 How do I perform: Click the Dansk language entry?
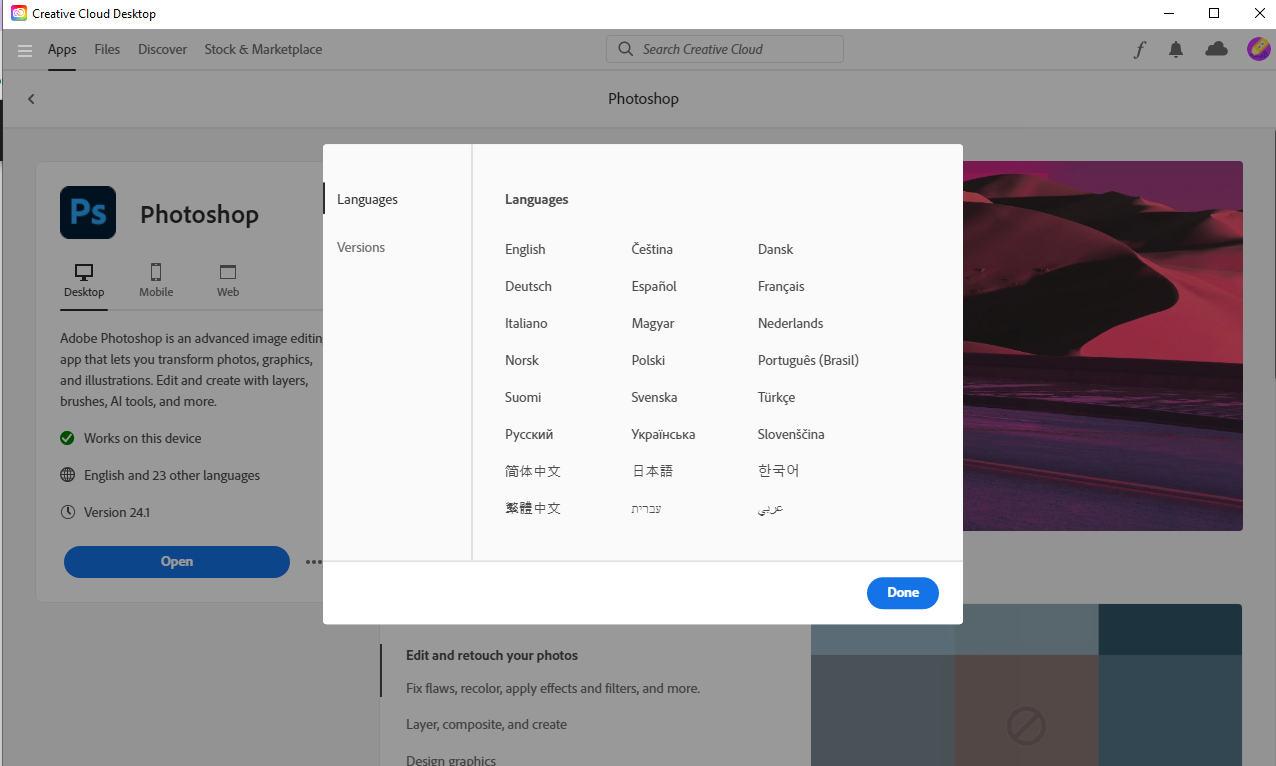pyautogui.click(x=775, y=249)
